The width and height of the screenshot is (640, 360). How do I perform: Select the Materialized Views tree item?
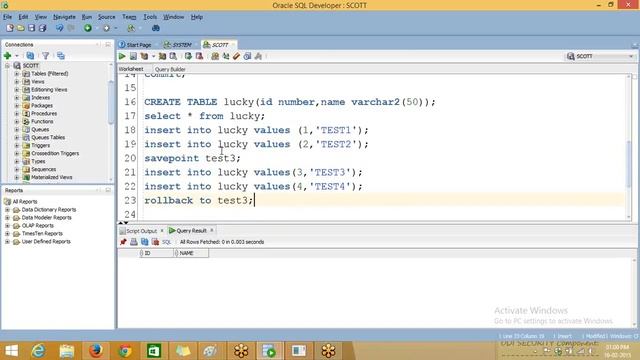coord(51,178)
